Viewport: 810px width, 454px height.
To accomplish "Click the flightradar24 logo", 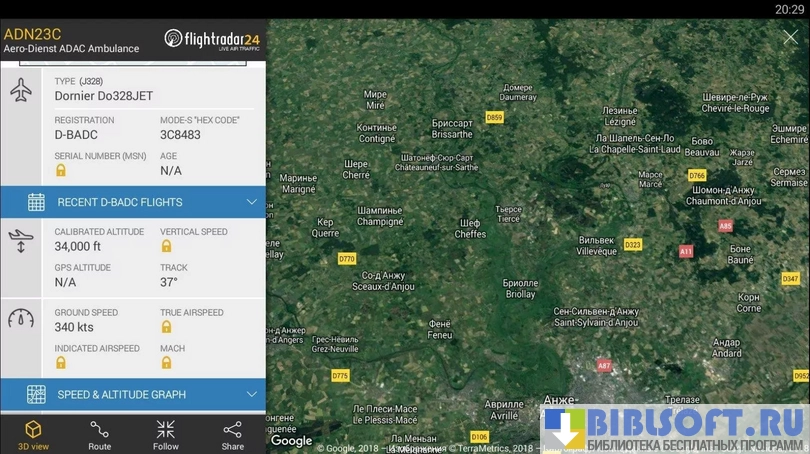I will (212, 40).
